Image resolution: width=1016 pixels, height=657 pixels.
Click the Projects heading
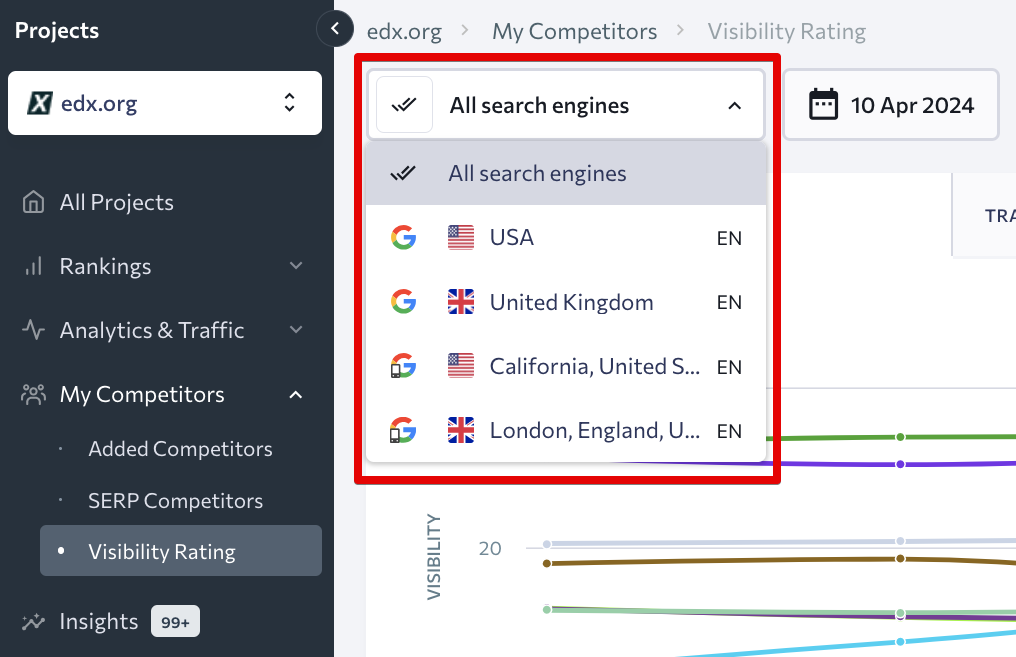click(57, 30)
